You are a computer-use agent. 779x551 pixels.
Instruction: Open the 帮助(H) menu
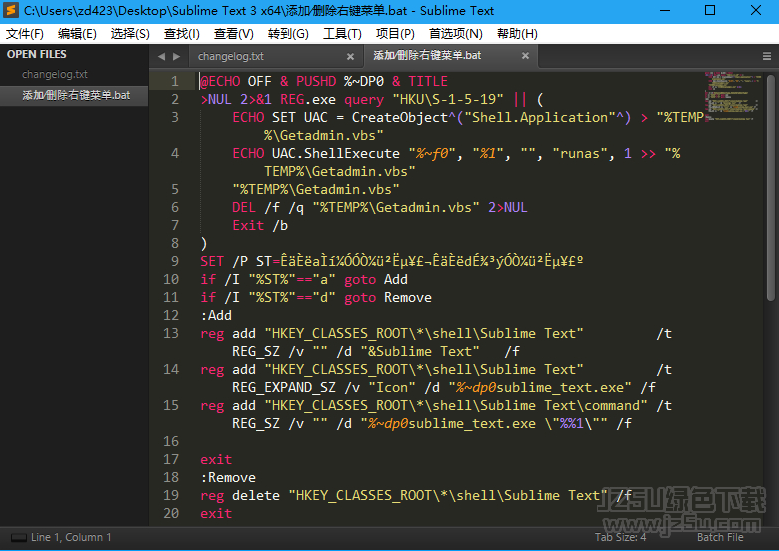(x=517, y=34)
